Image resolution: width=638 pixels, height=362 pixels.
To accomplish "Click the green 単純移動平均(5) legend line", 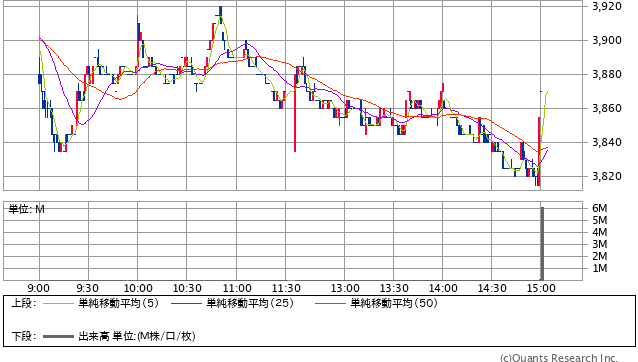I will click(59, 303).
